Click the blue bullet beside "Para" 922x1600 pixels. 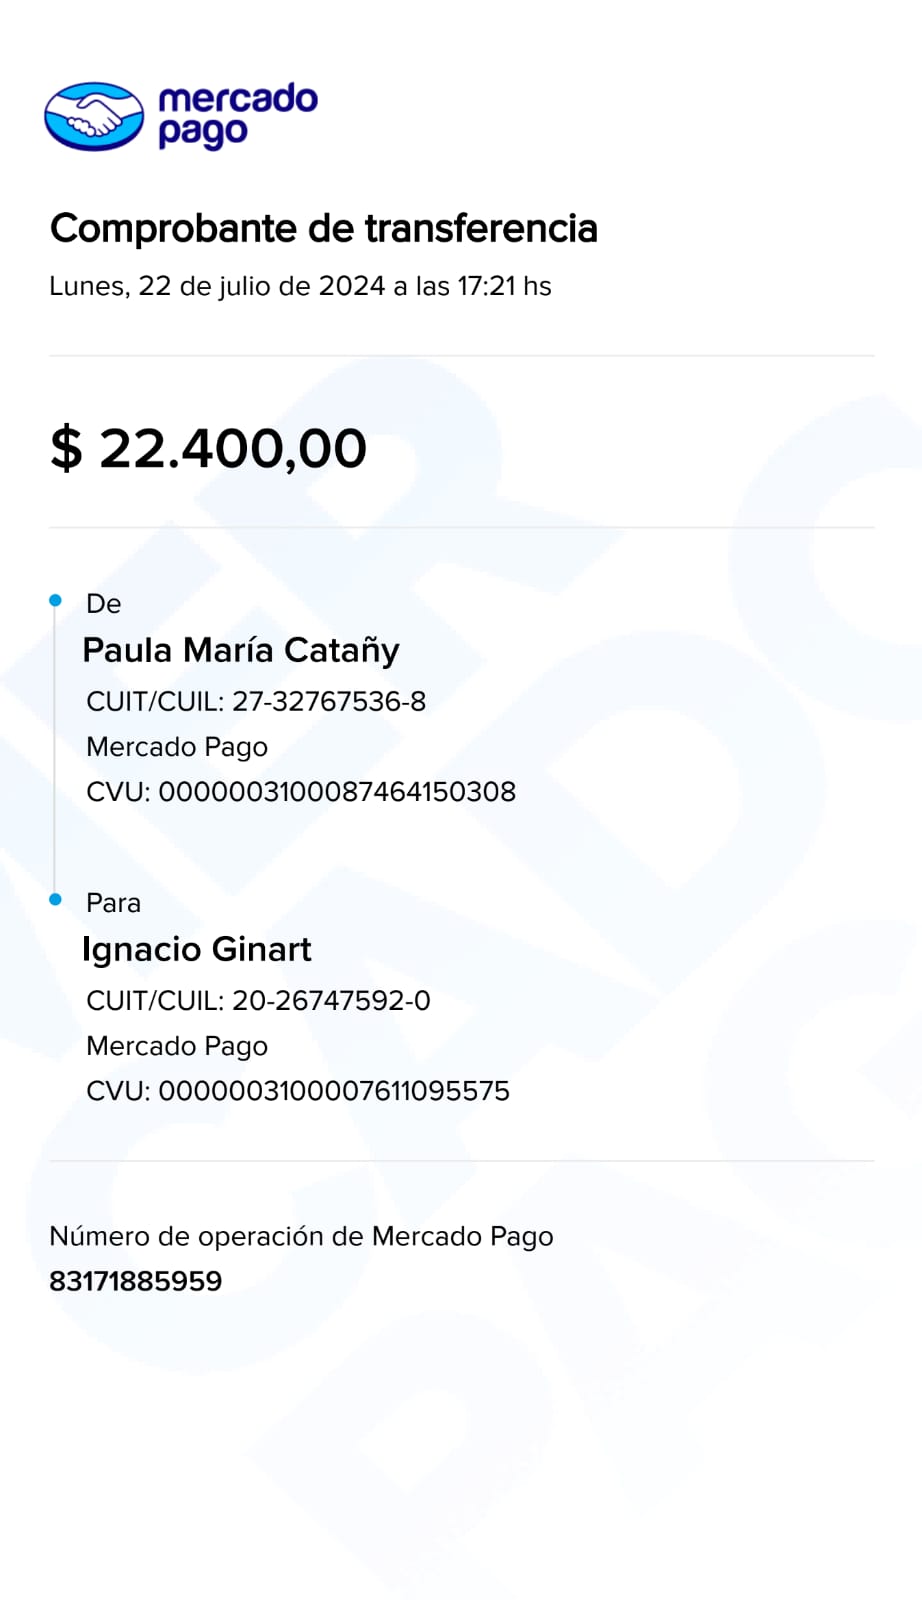tap(56, 899)
